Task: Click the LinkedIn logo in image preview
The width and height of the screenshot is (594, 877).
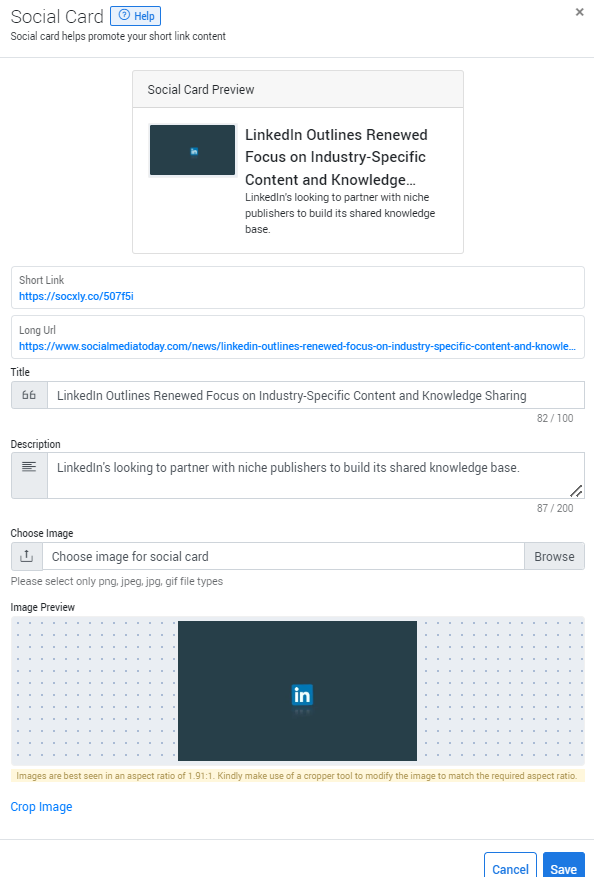Action: coord(302,695)
